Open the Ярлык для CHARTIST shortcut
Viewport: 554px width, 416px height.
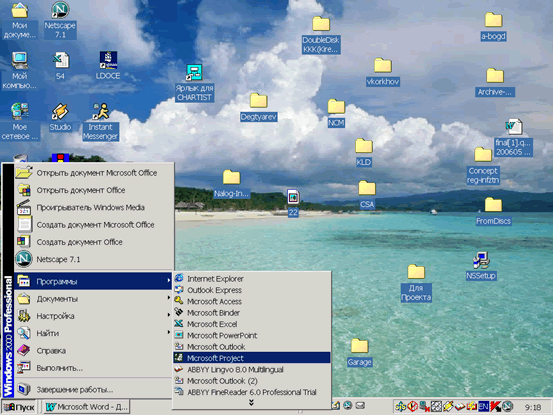tap(194, 83)
